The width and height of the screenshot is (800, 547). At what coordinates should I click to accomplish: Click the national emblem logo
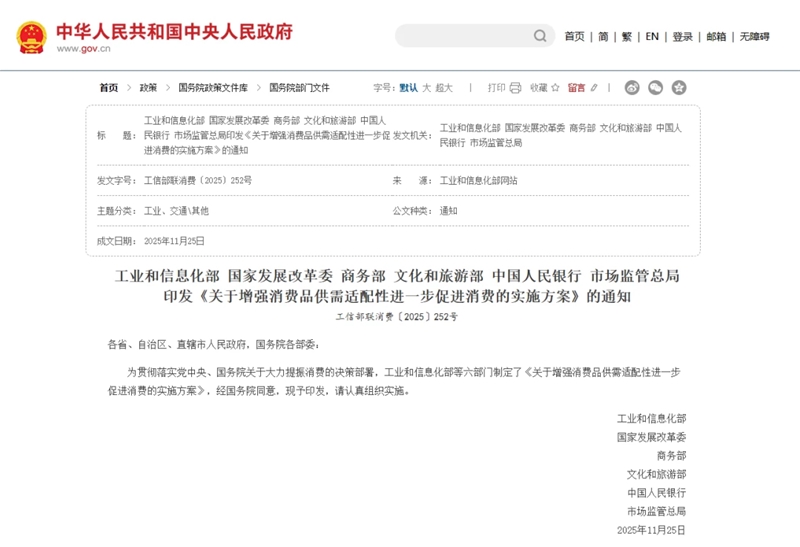(31, 37)
